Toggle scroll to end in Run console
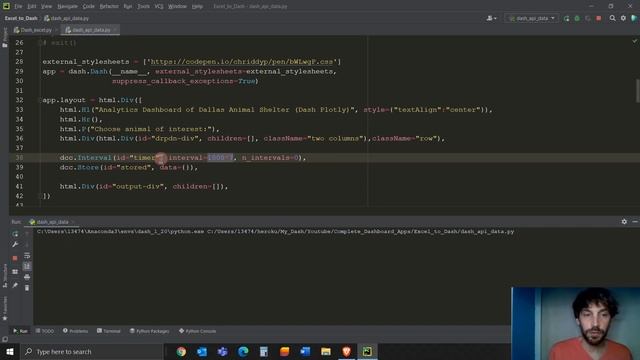 (x=27, y=266)
